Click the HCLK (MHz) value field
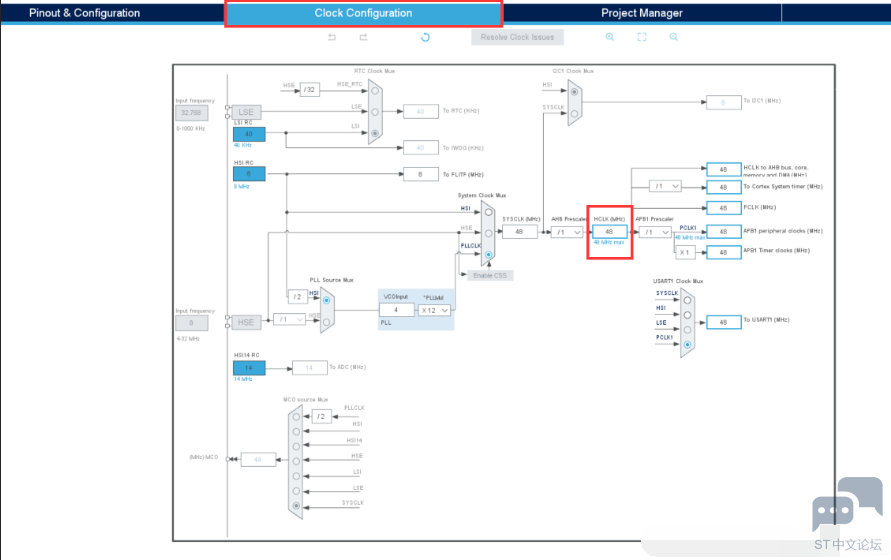The height and width of the screenshot is (560, 891). pyautogui.click(x=610, y=232)
